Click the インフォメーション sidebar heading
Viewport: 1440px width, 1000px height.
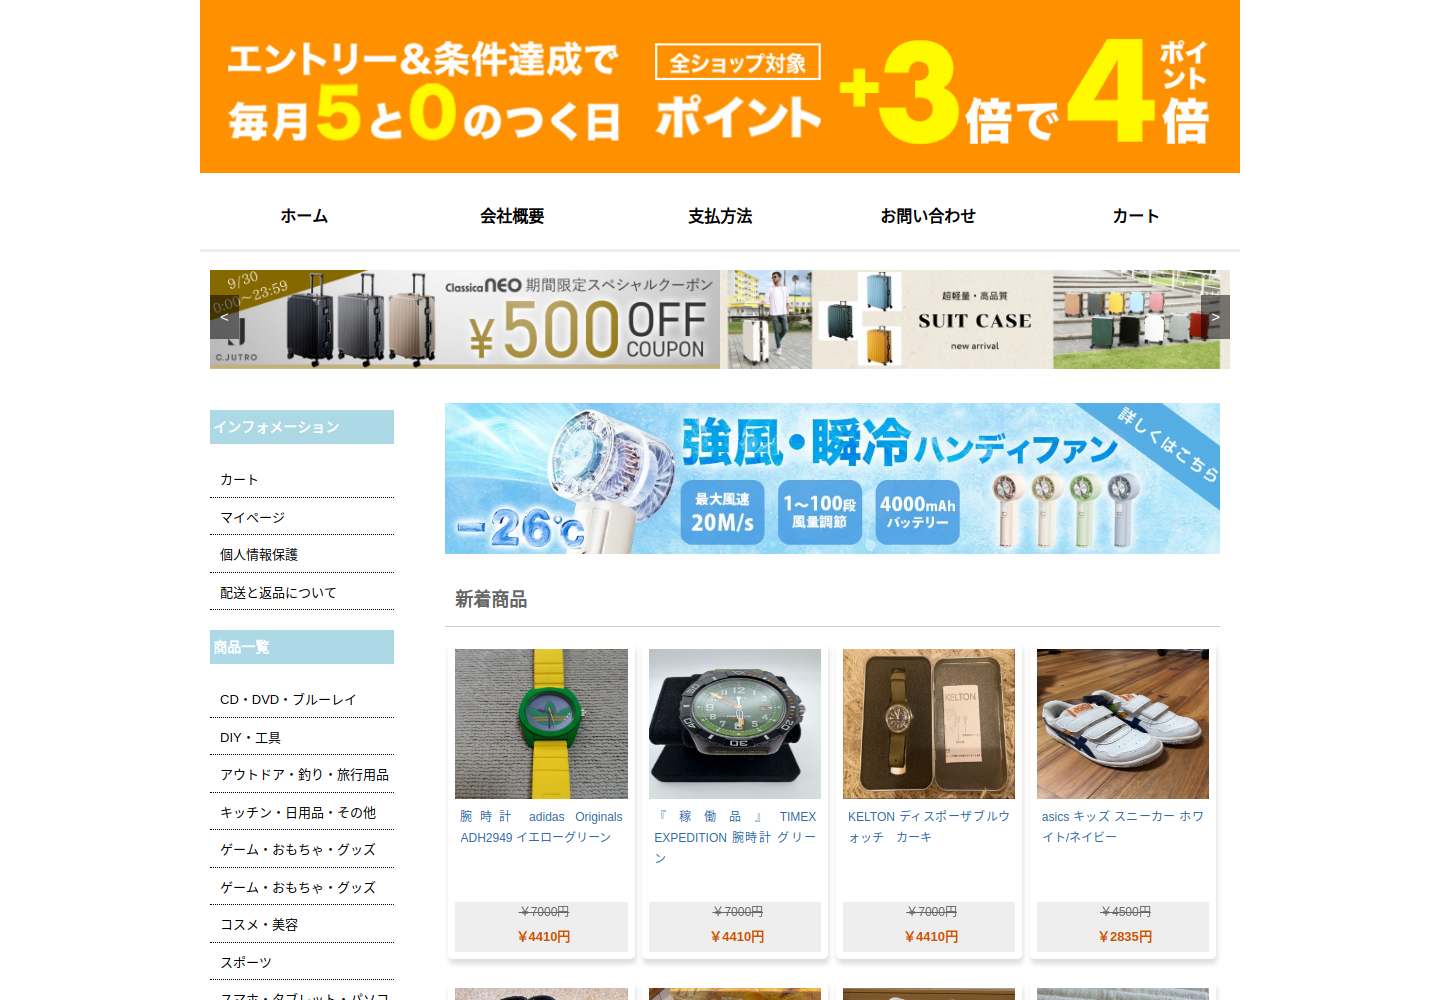pos(302,427)
